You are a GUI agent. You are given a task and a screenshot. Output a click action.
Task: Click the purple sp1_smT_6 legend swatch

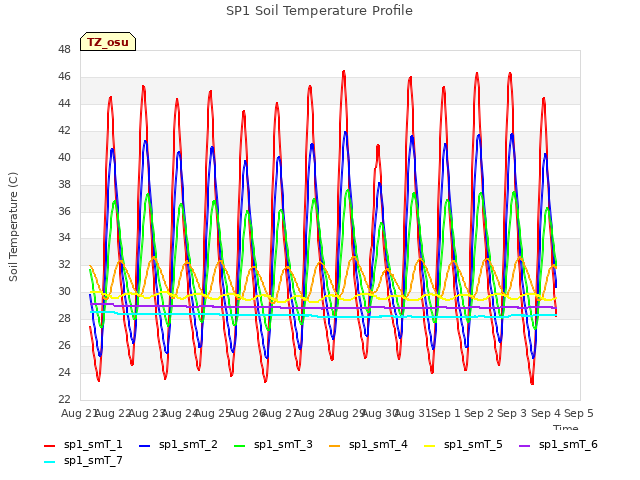(x=524, y=446)
